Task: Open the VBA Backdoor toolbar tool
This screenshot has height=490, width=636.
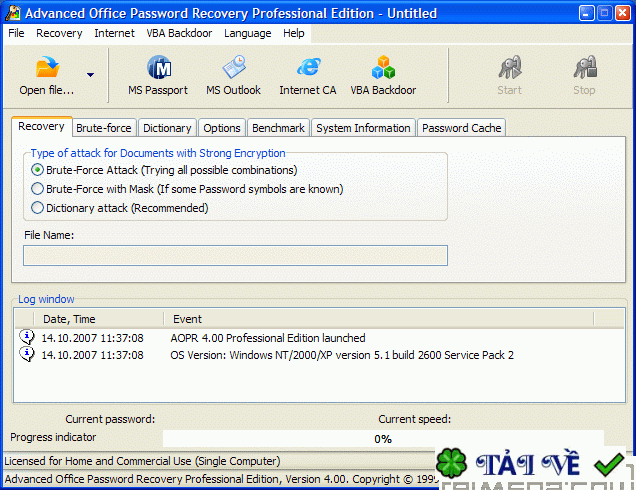Action: tap(383, 75)
